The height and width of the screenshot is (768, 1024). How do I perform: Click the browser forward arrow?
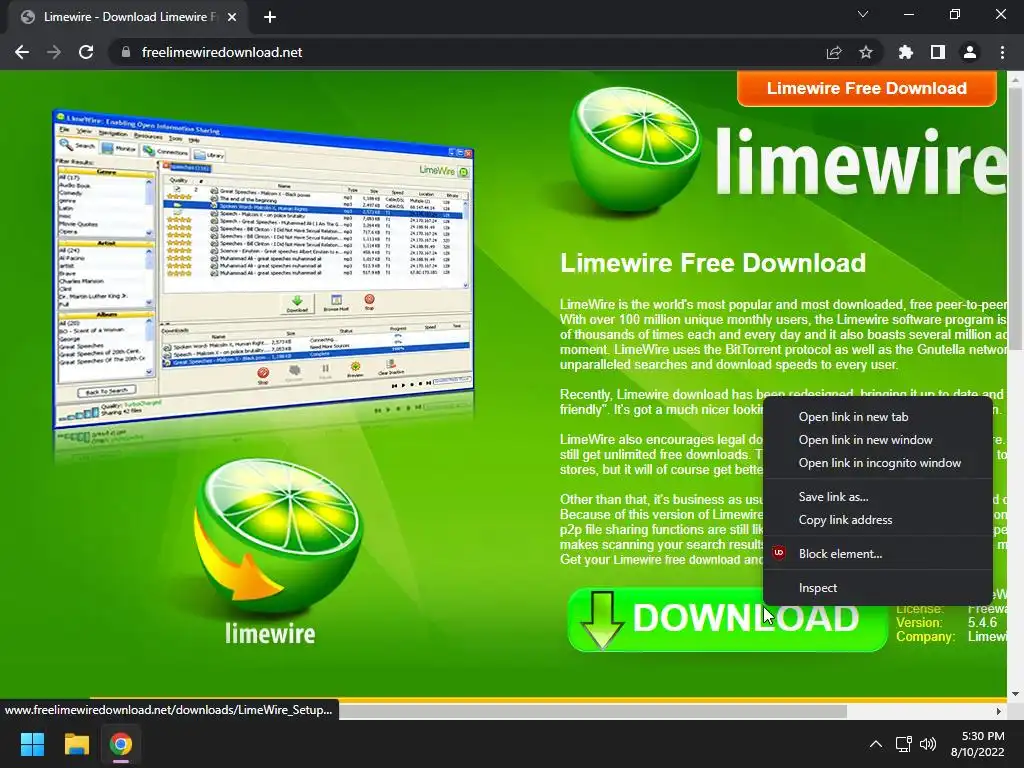click(x=54, y=52)
